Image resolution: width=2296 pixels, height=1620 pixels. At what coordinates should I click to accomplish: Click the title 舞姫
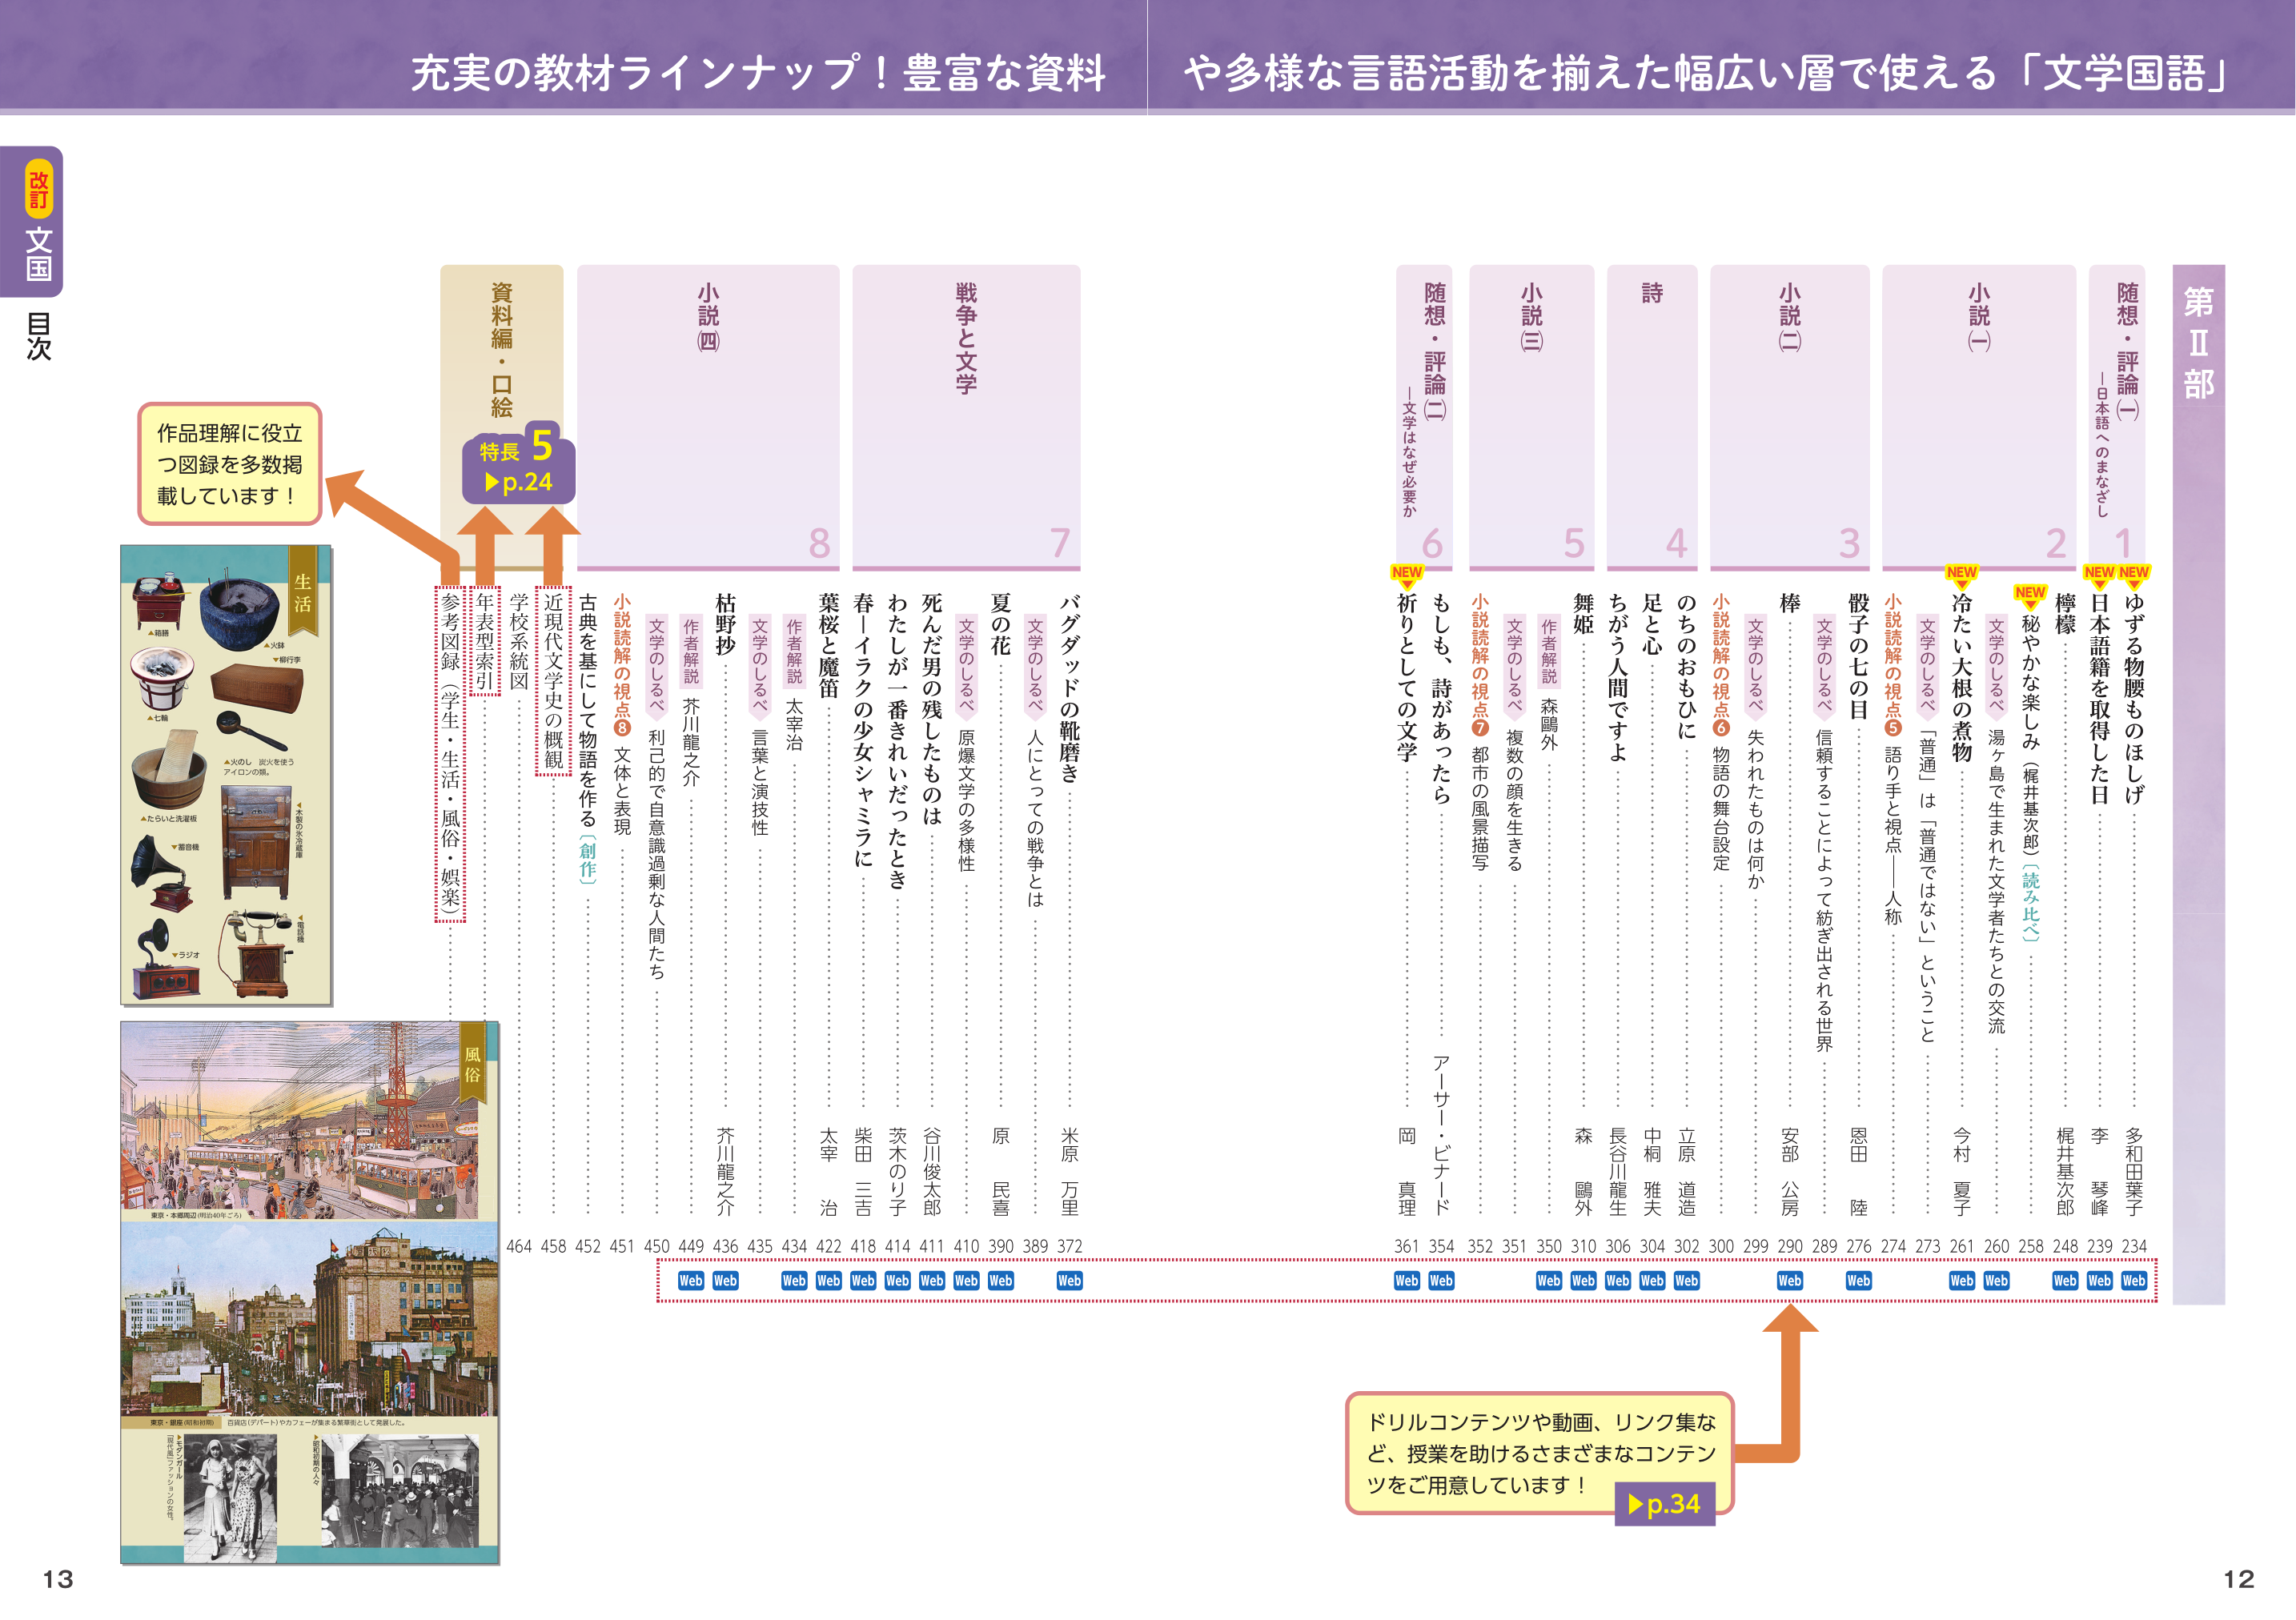[1583, 613]
